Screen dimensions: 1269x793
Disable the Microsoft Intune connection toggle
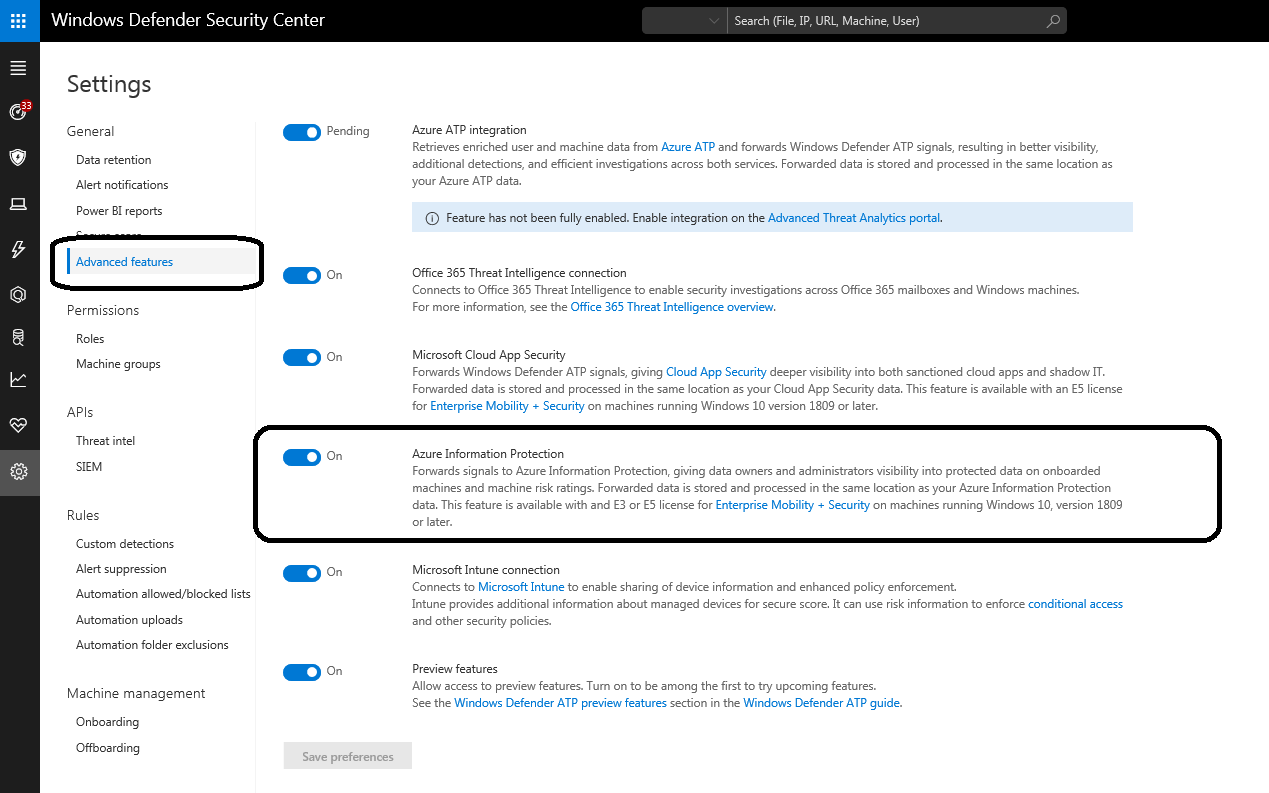coord(301,573)
